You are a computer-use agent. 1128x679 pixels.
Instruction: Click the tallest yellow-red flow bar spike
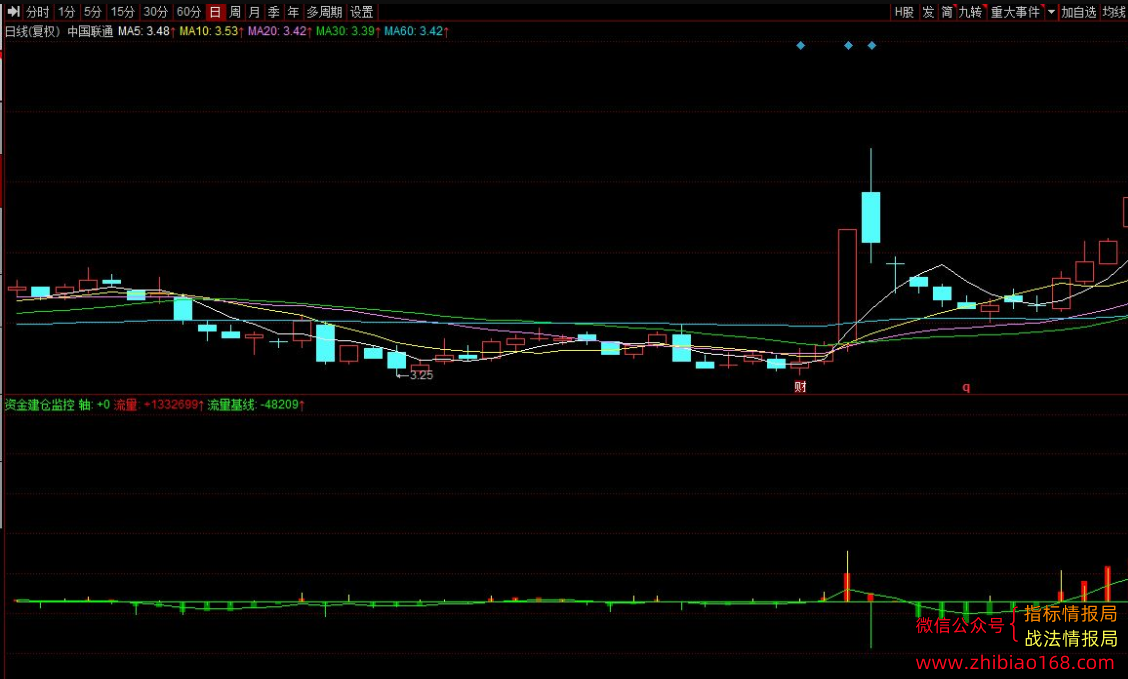click(847, 576)
